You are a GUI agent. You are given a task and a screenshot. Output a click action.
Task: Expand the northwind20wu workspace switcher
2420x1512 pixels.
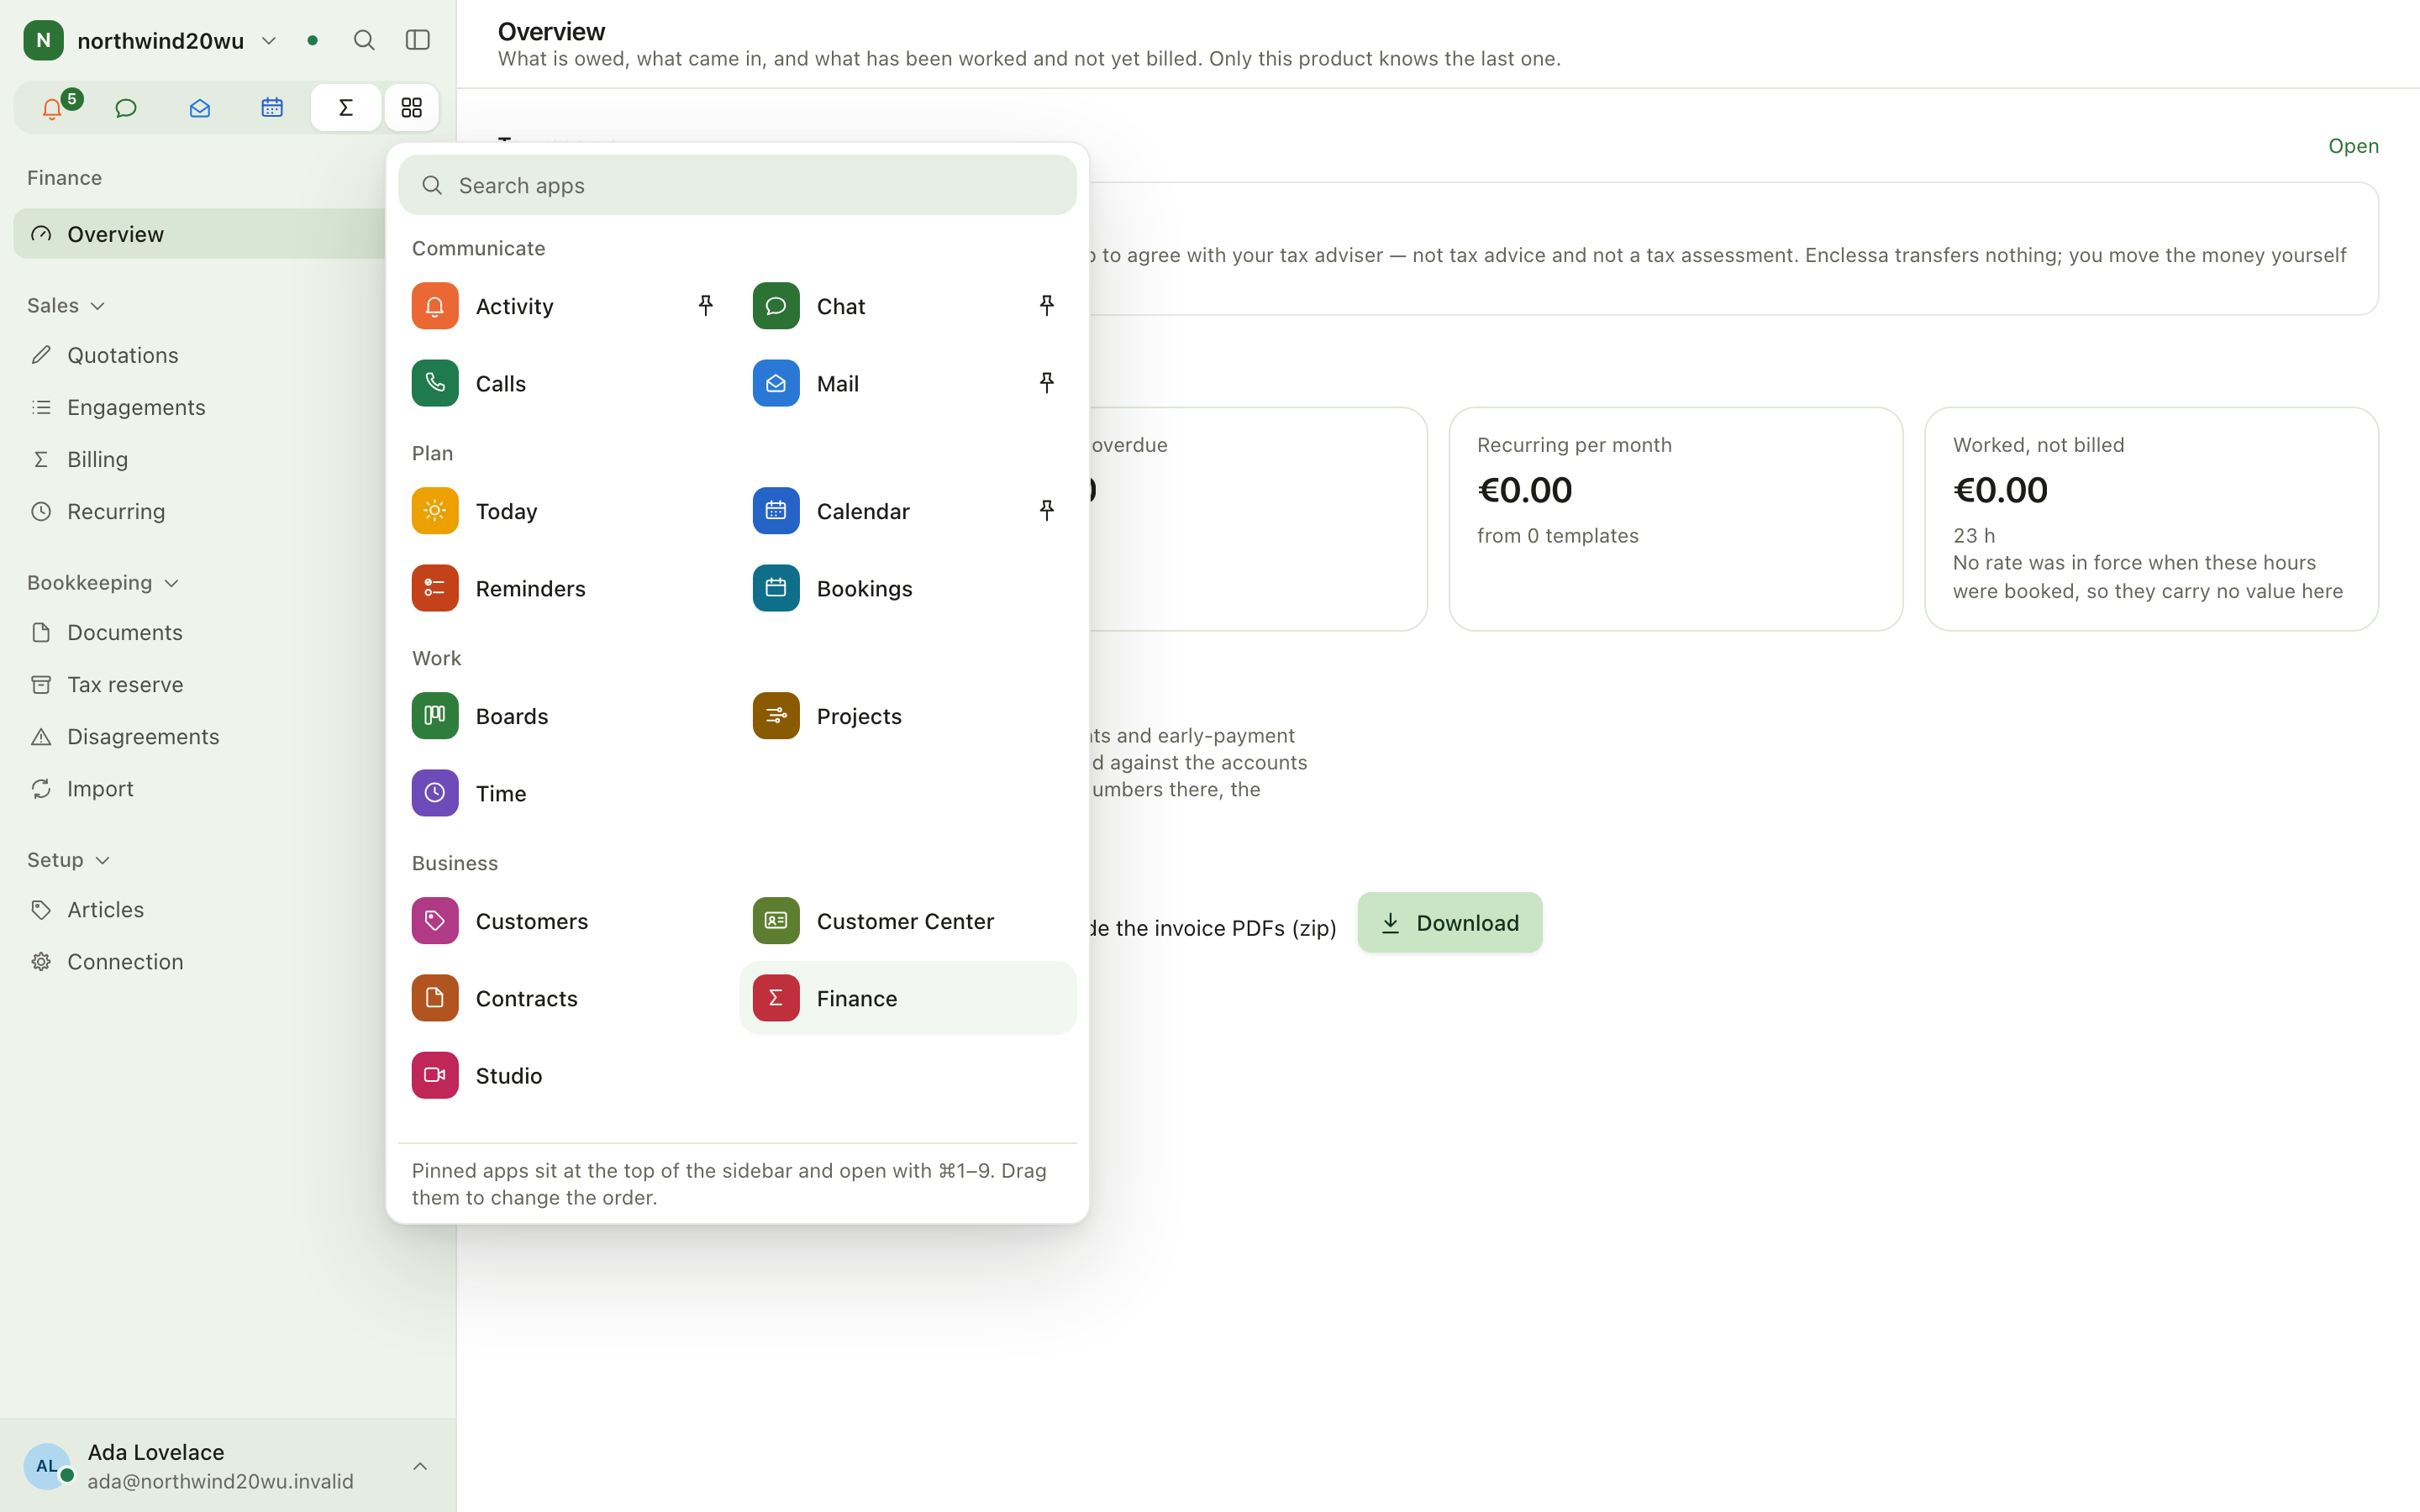coord(150,40)
